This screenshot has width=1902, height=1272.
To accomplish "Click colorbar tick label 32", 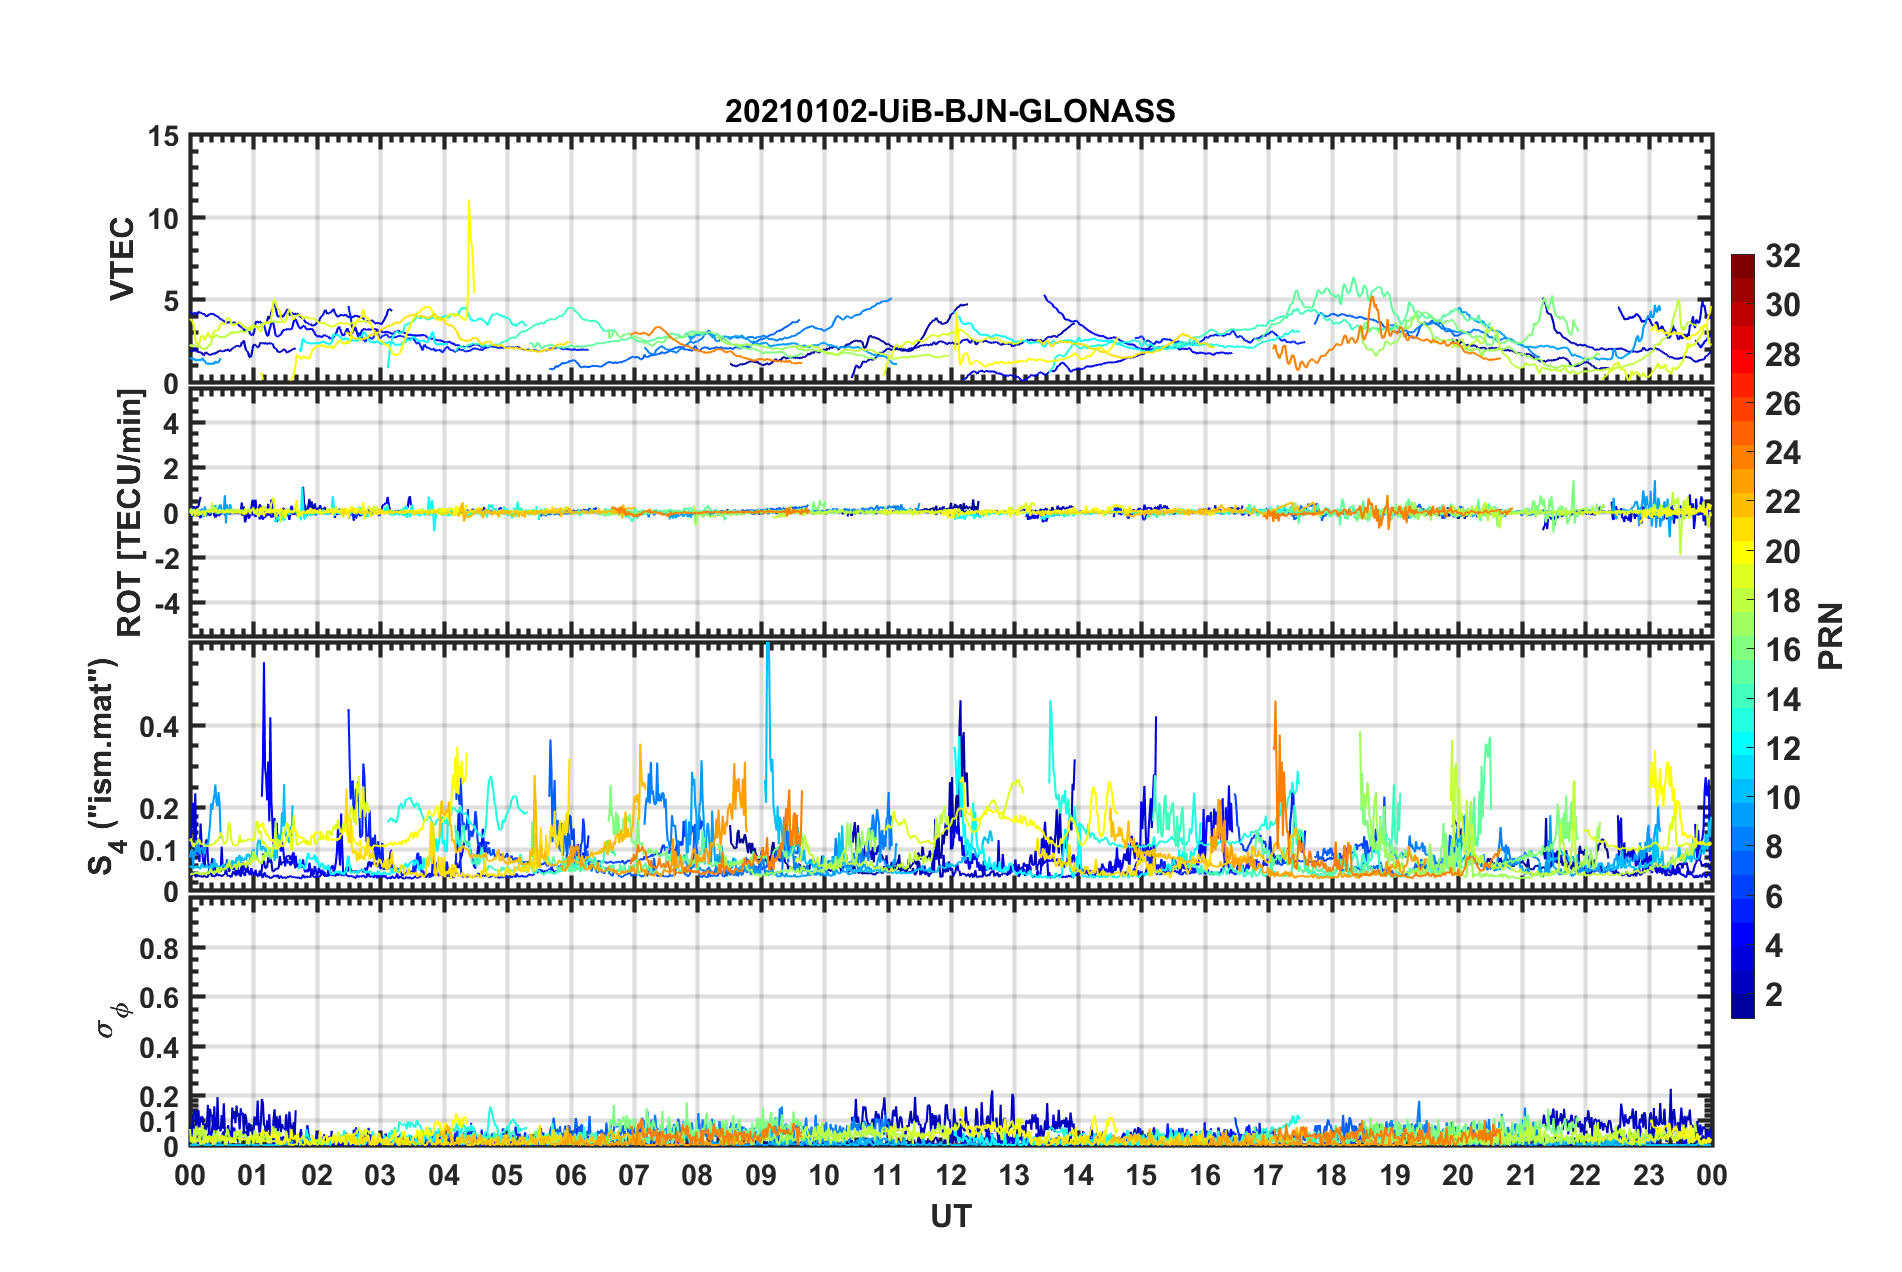I will (x=1783, y=256).
